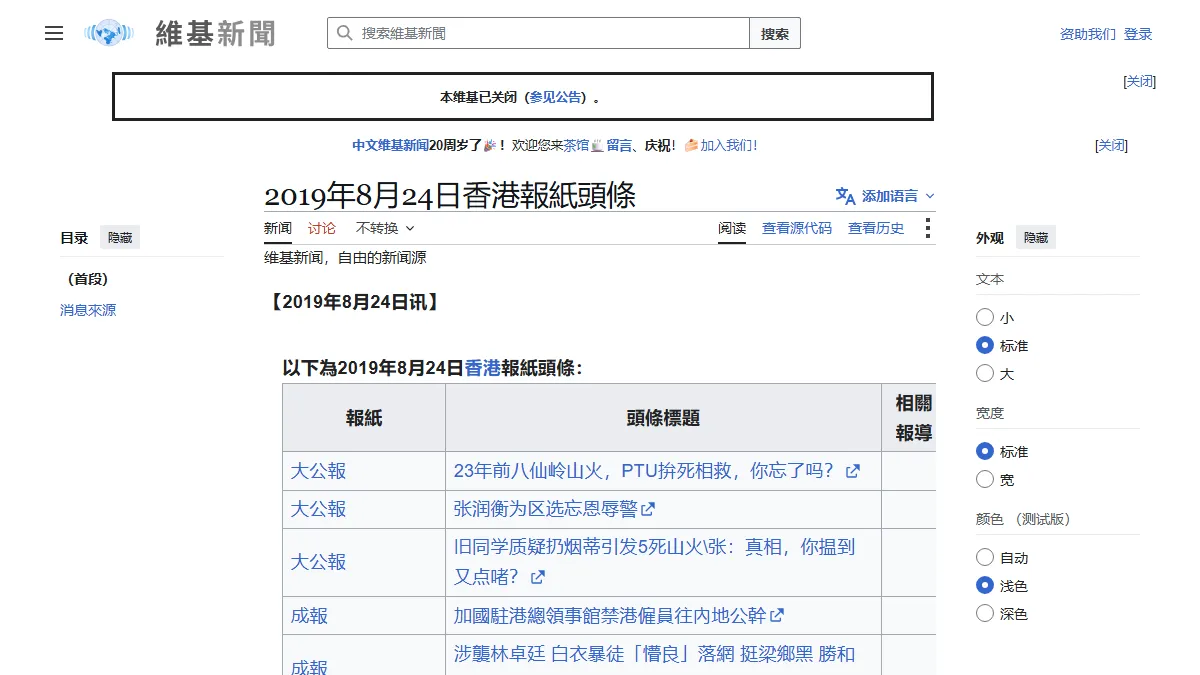Select 深色 color mode
Viewport: 1200px width, 675px height.
point(985,613)
